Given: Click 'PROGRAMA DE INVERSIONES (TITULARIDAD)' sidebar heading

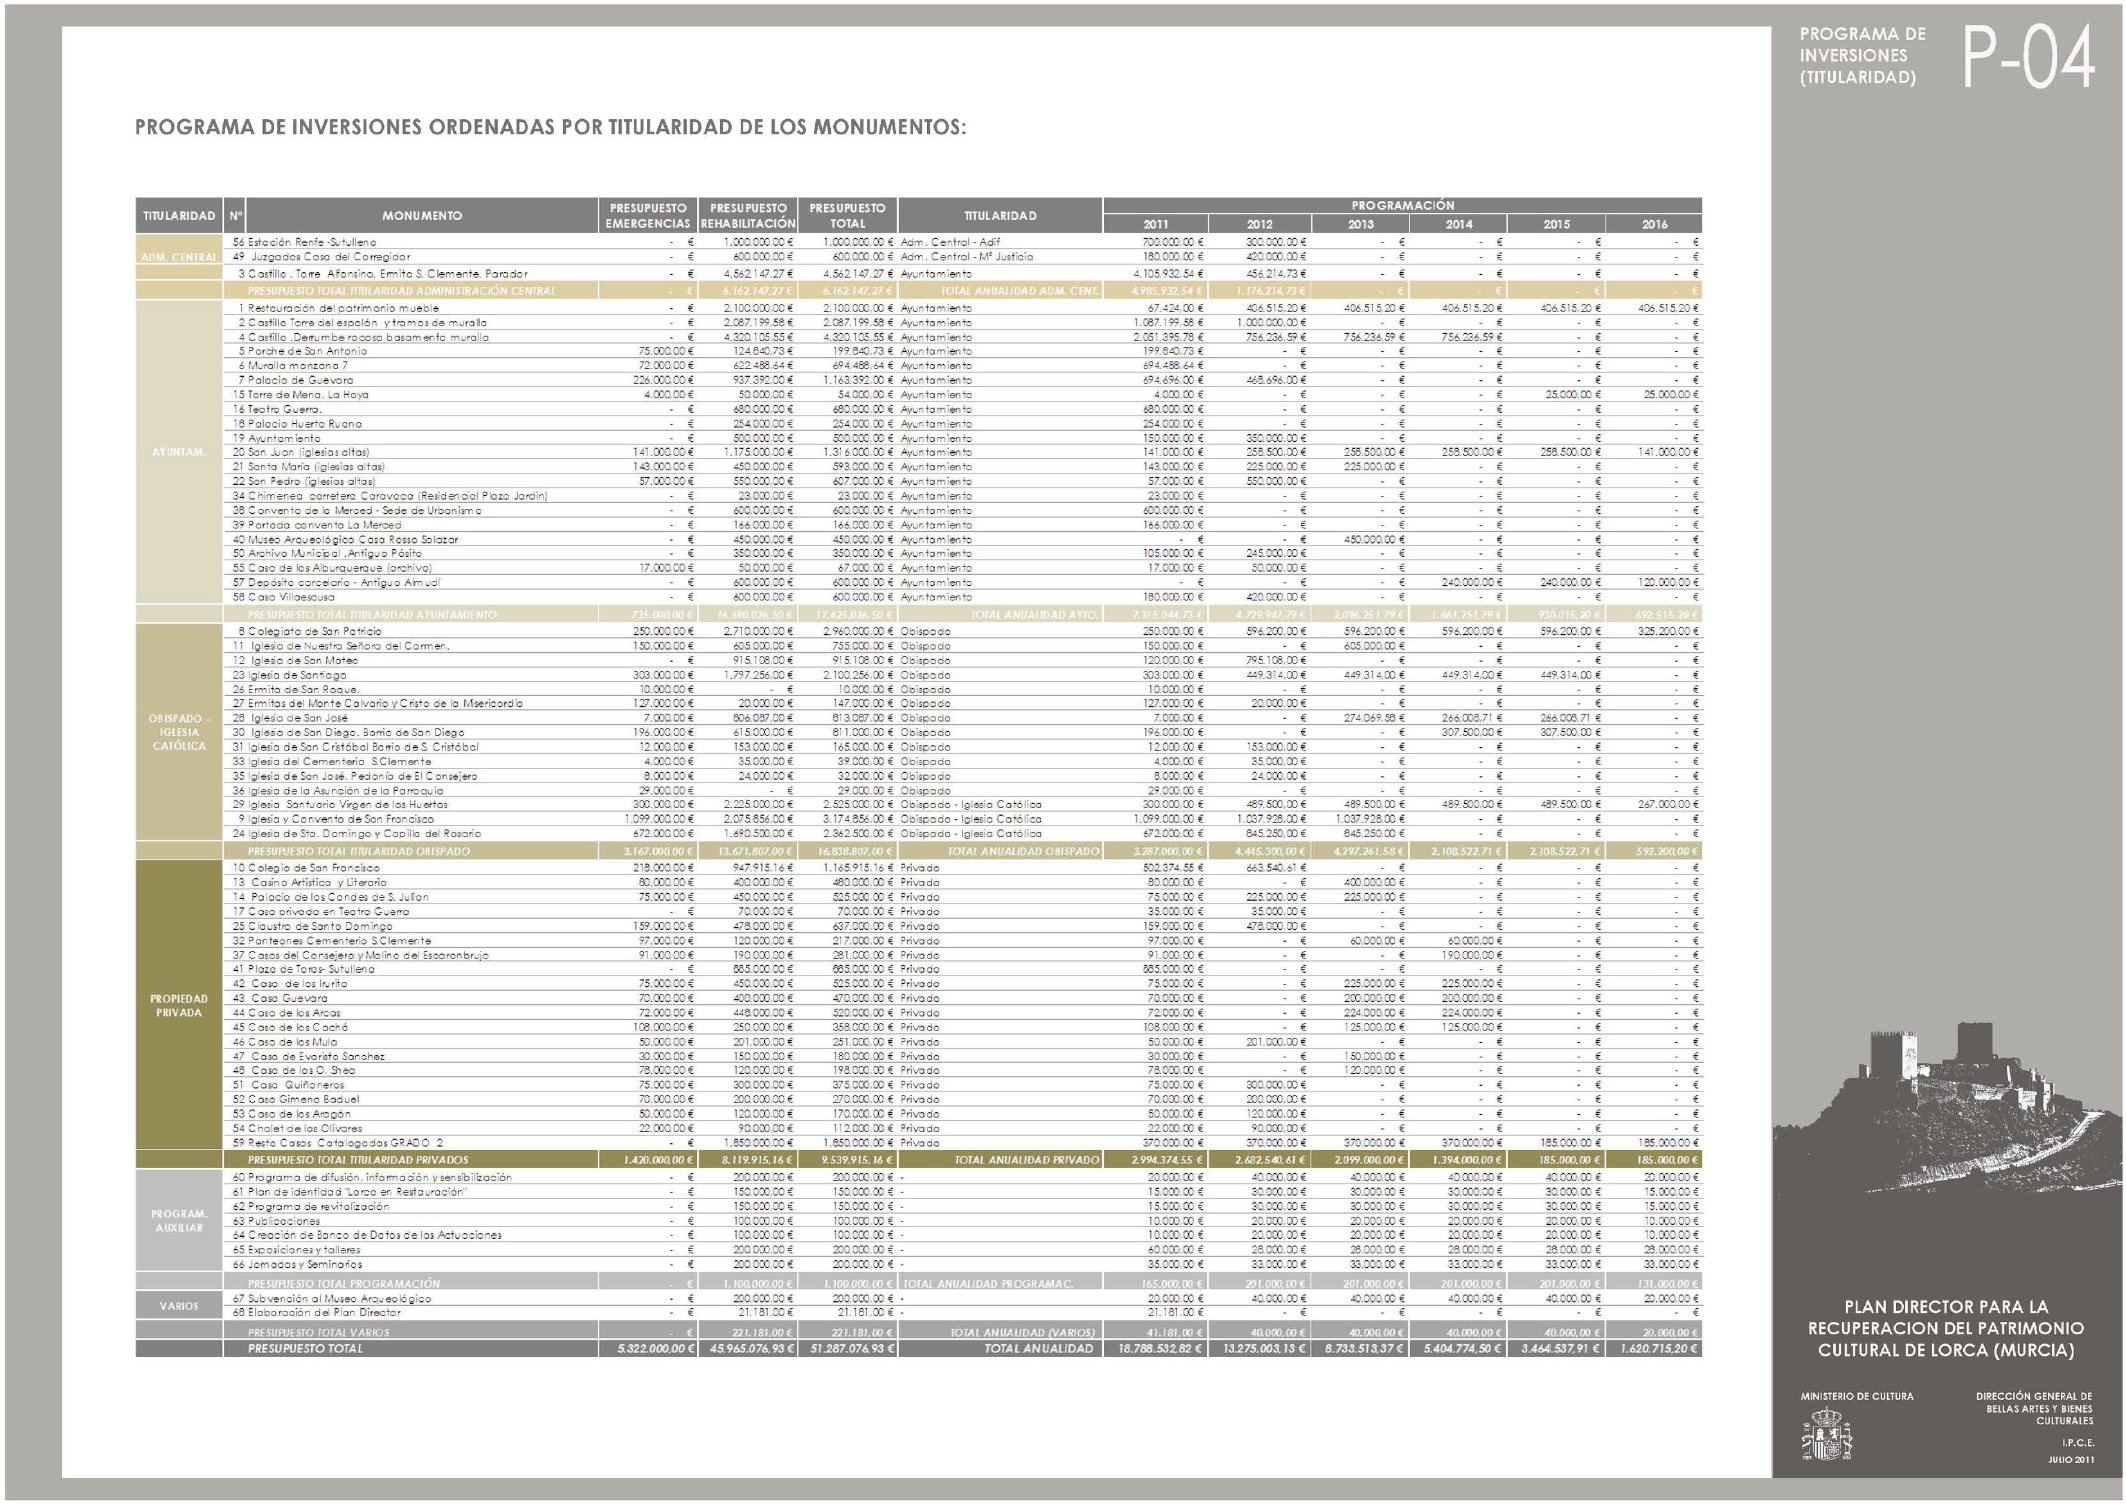Looking at the screenshot, I should tap(1862, 56).
